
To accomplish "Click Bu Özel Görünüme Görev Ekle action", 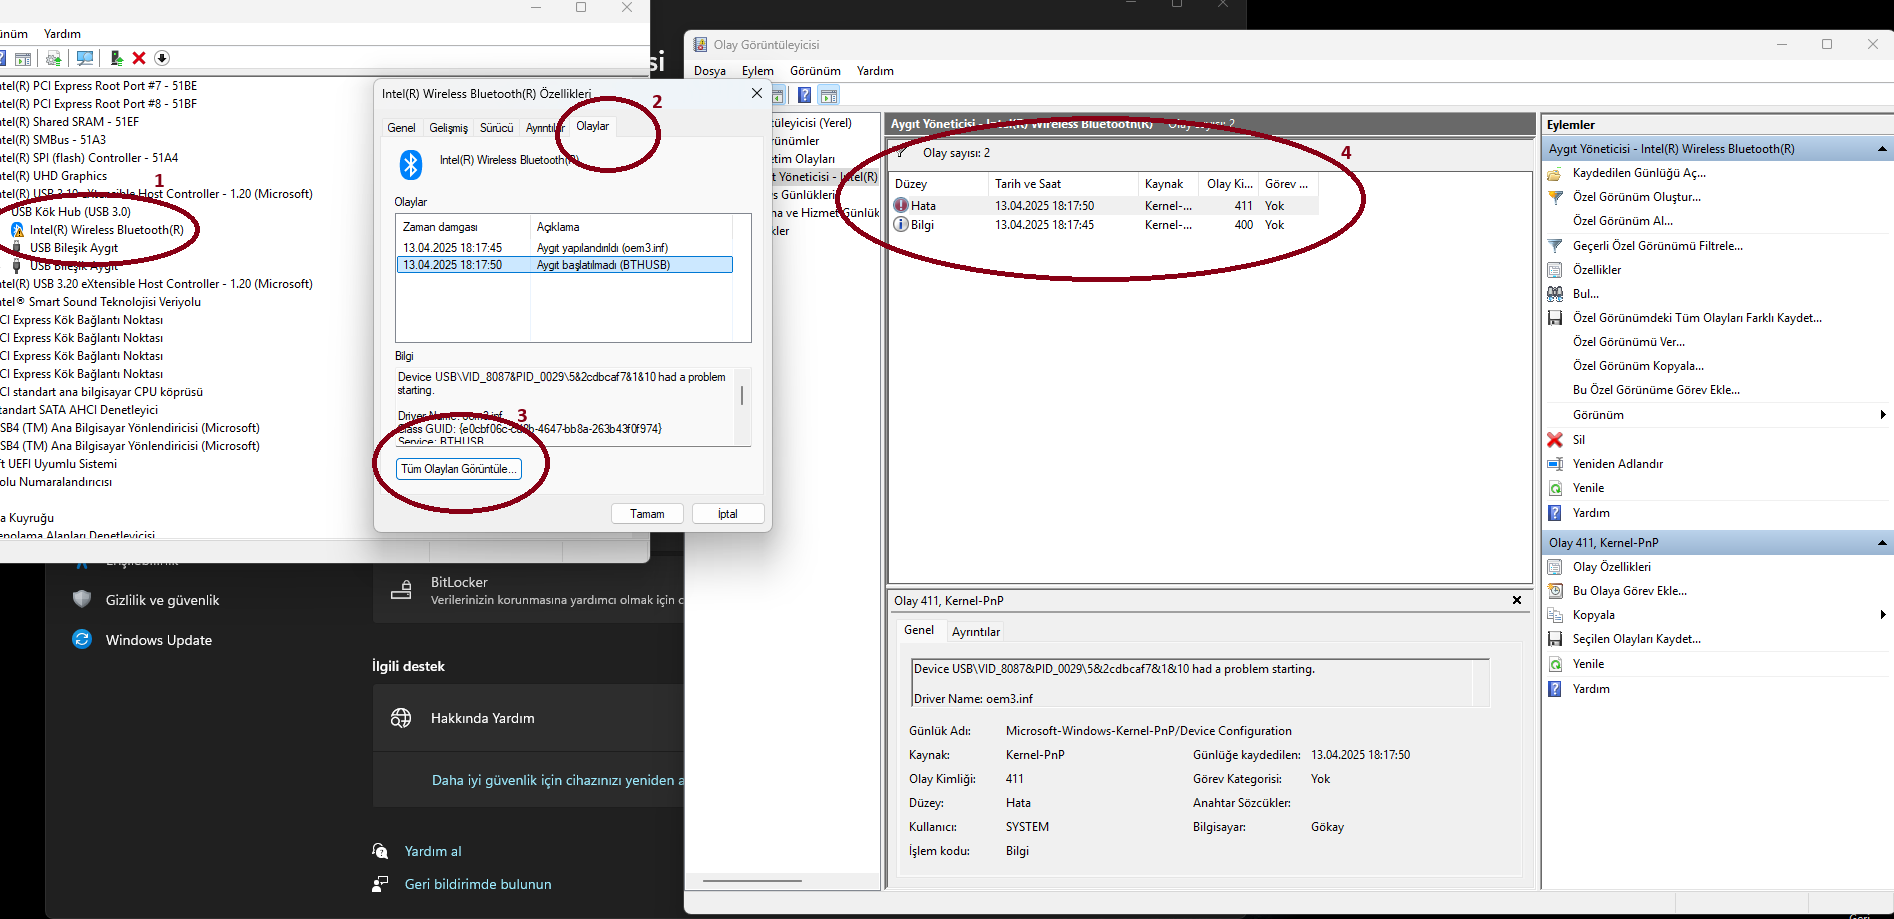I will [x=1656, y=390].
